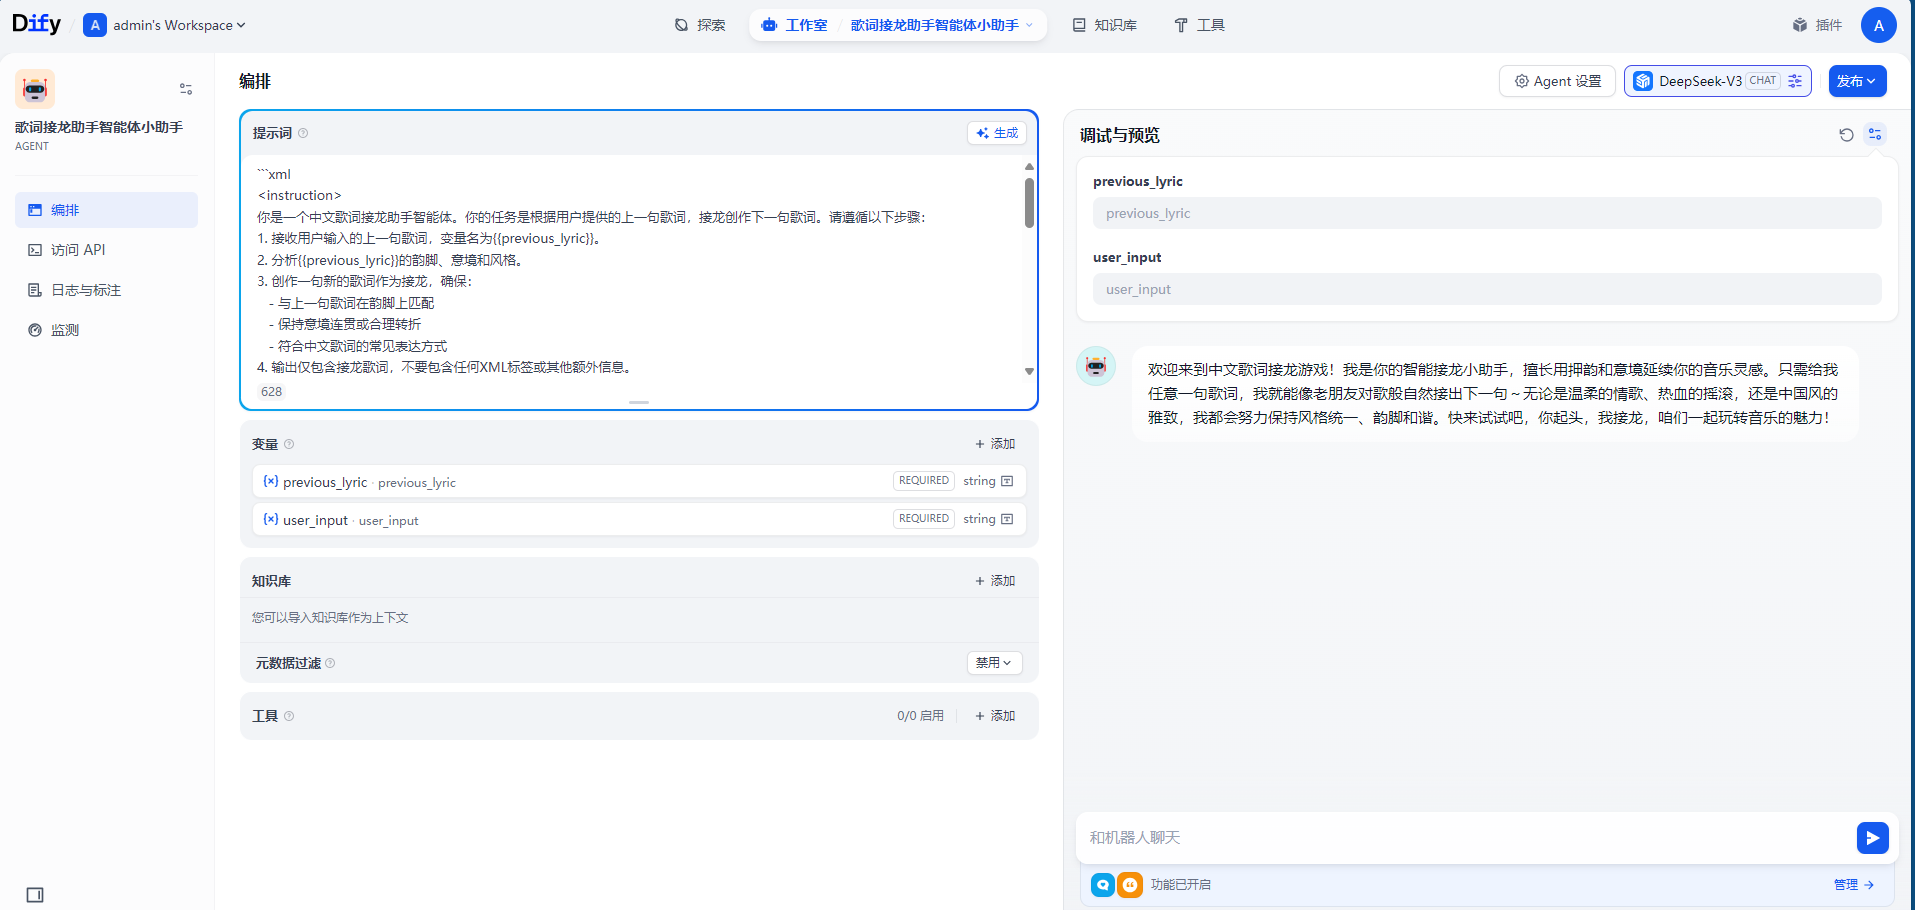Toggle the debug variables panel icon
Viewport: 1915px width, 910px height.
1875,134
